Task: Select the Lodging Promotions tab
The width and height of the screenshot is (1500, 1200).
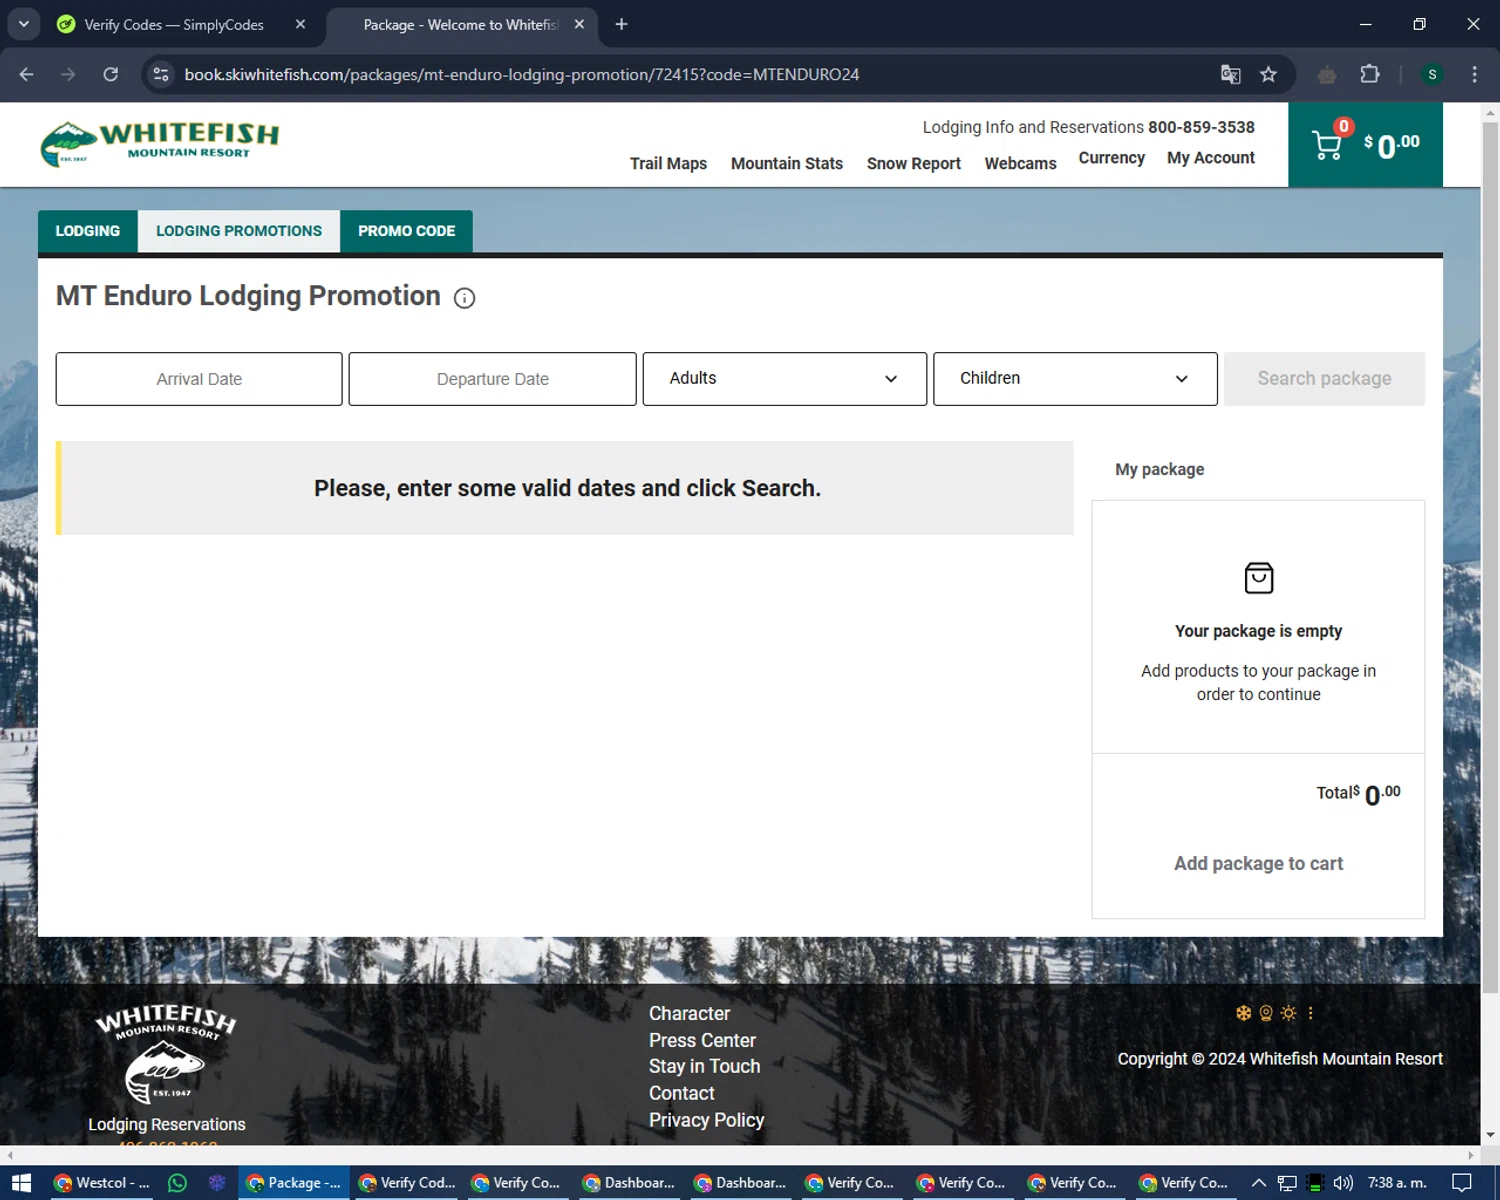Action: point(239,231)
